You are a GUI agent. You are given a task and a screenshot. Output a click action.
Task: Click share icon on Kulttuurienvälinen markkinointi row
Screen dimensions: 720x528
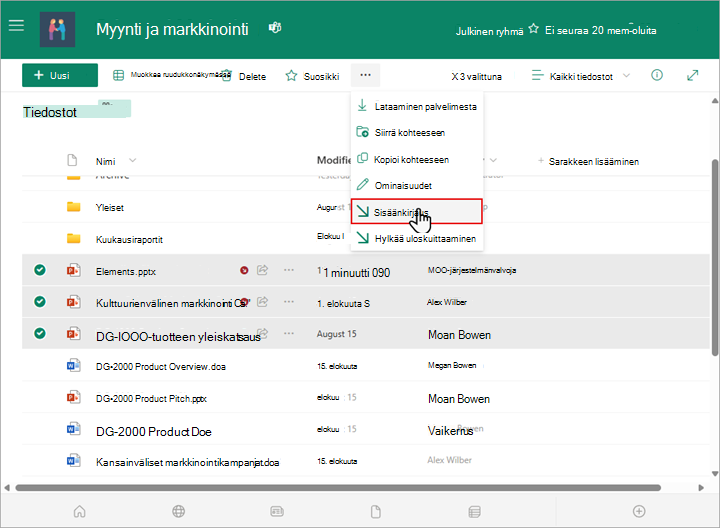click(263, 302)
